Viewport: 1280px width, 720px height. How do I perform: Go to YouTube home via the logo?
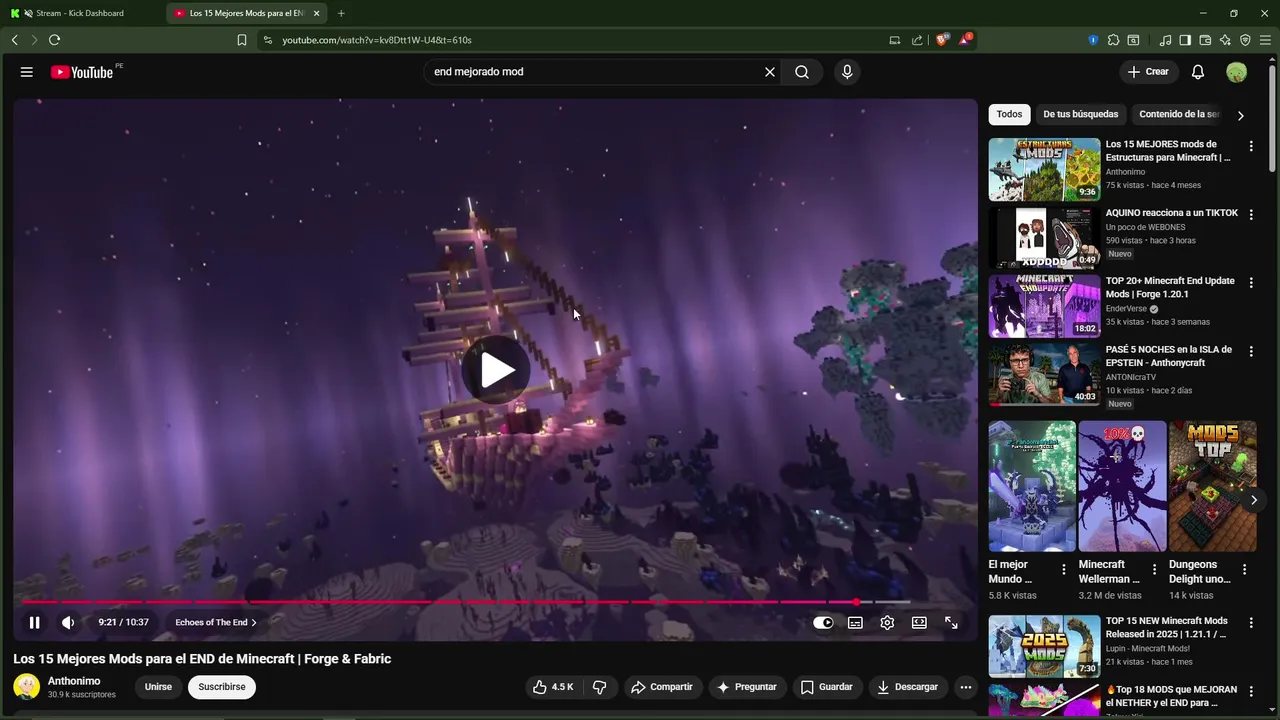82,72
